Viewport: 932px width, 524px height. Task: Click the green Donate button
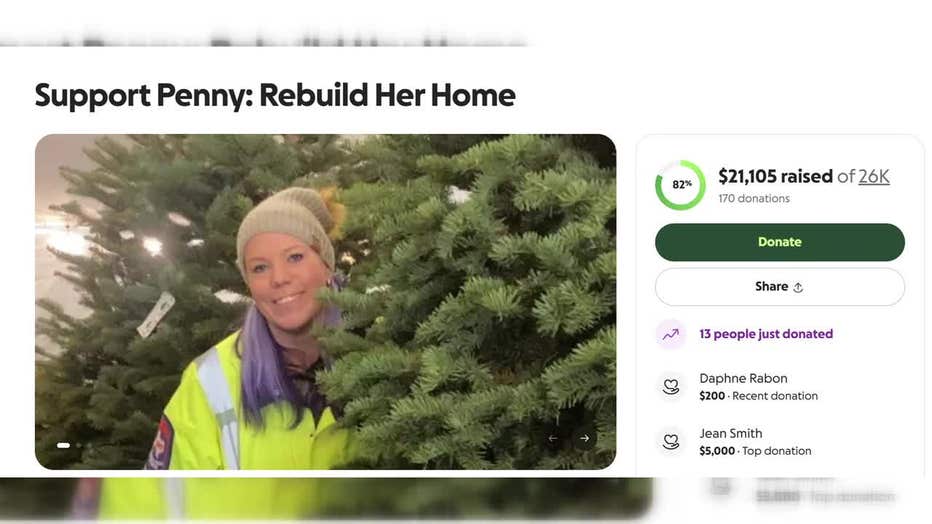(780, 242)
